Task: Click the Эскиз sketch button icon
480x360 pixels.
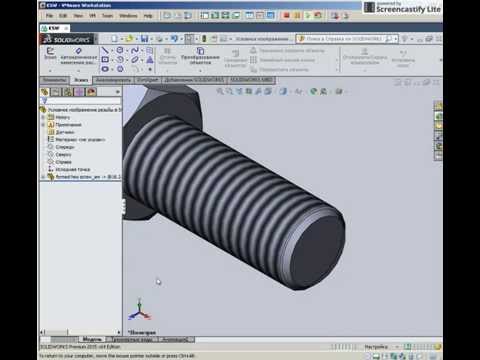Action: coord(50,51)
